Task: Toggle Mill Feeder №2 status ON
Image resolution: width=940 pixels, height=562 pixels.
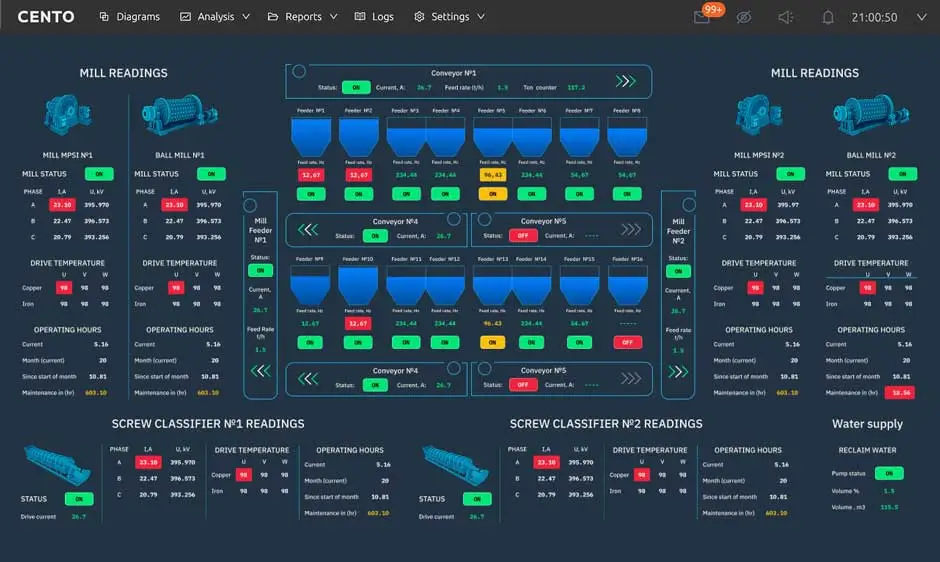Action: tap(678, 271)
